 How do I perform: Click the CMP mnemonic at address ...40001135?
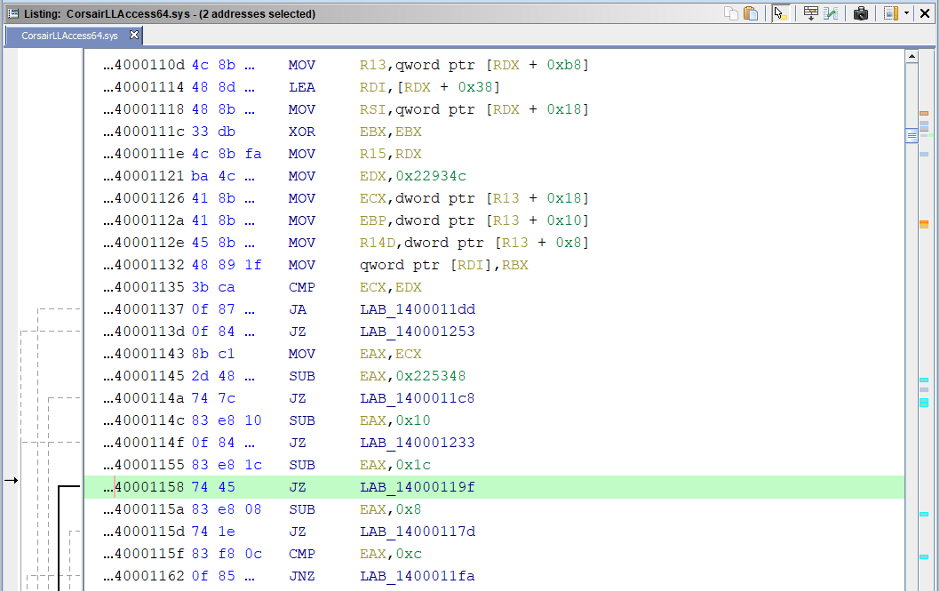pyautogui.click(x=302, y=287)
